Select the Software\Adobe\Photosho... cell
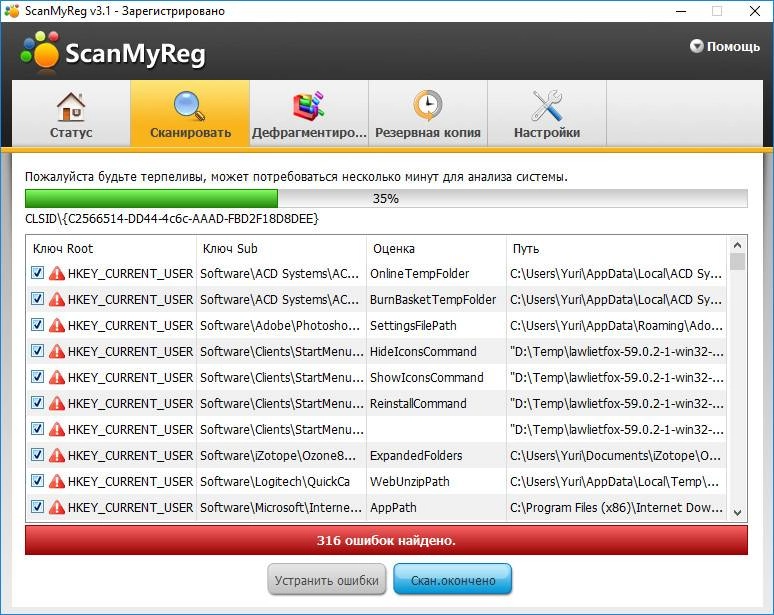Screen dimensions: 774x615 280,325
